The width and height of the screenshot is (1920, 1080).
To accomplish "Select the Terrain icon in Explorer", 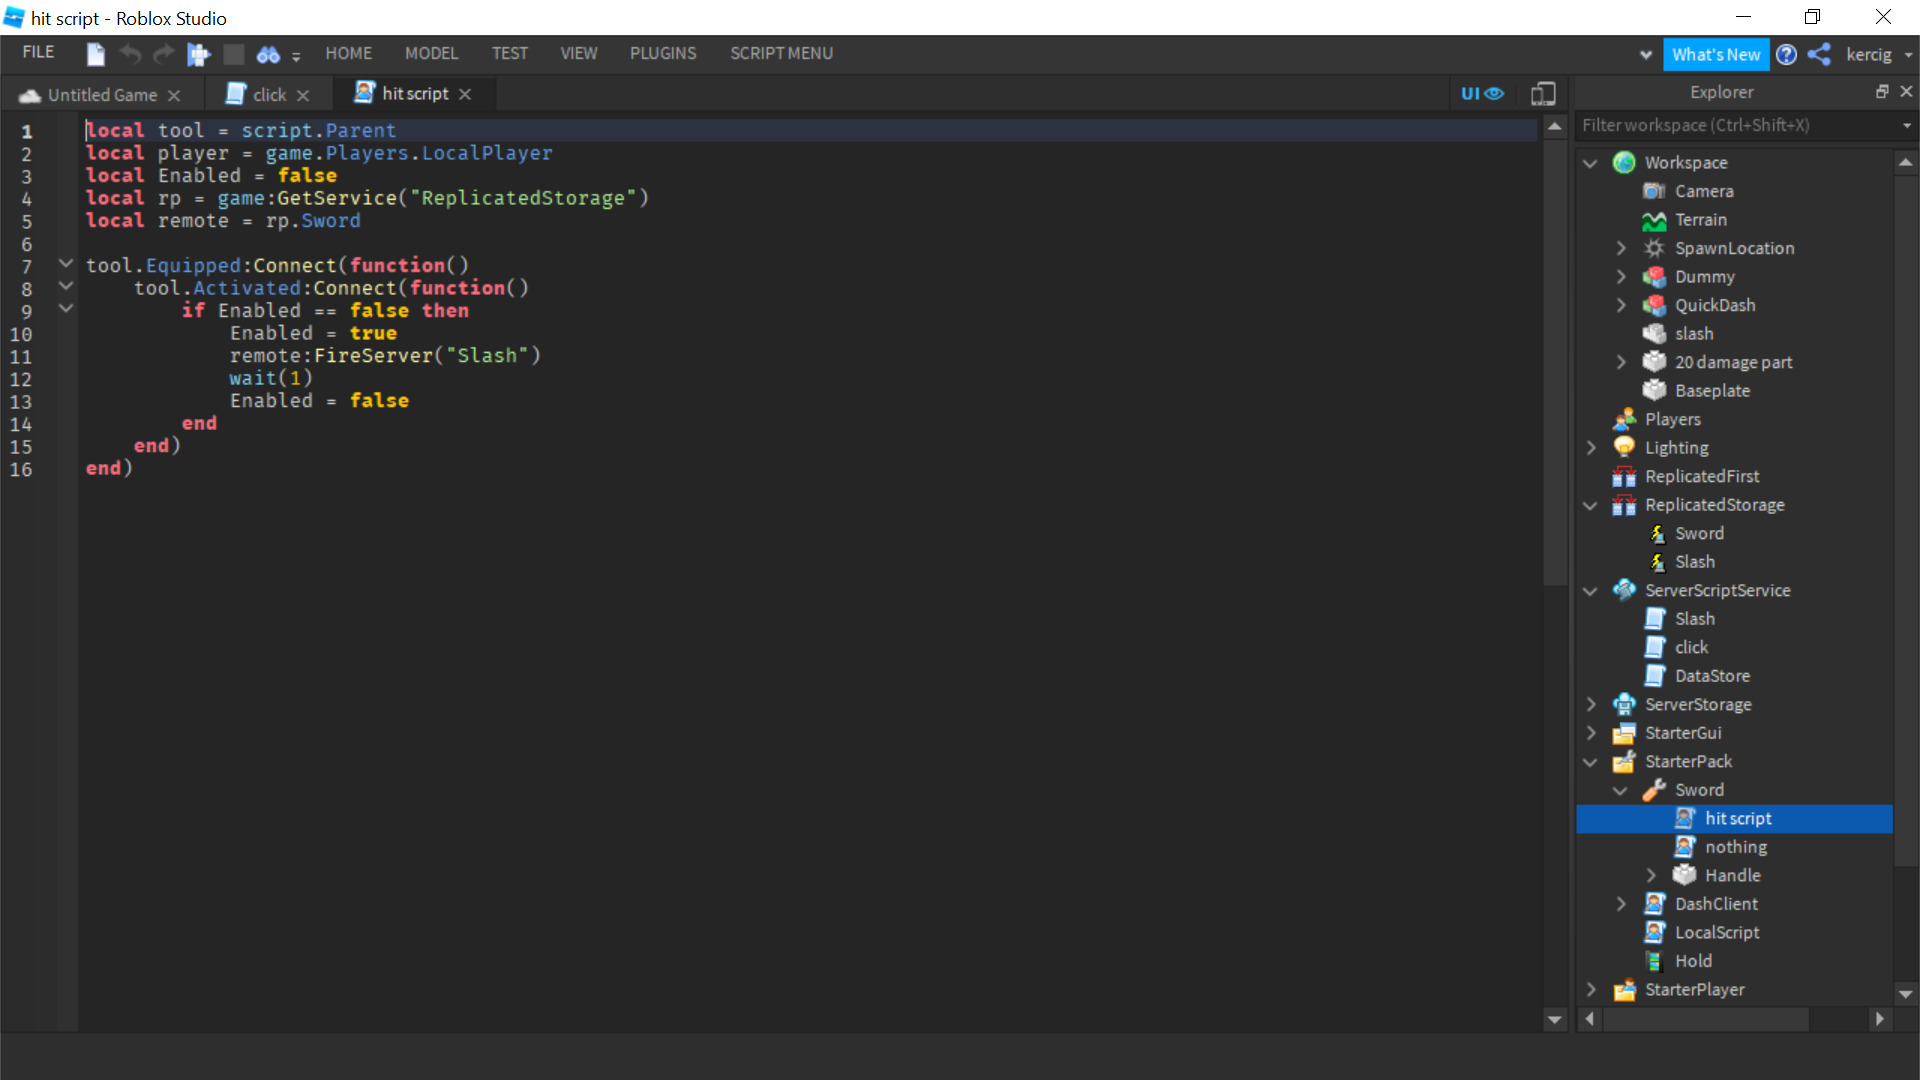I will pos(1655,220).
